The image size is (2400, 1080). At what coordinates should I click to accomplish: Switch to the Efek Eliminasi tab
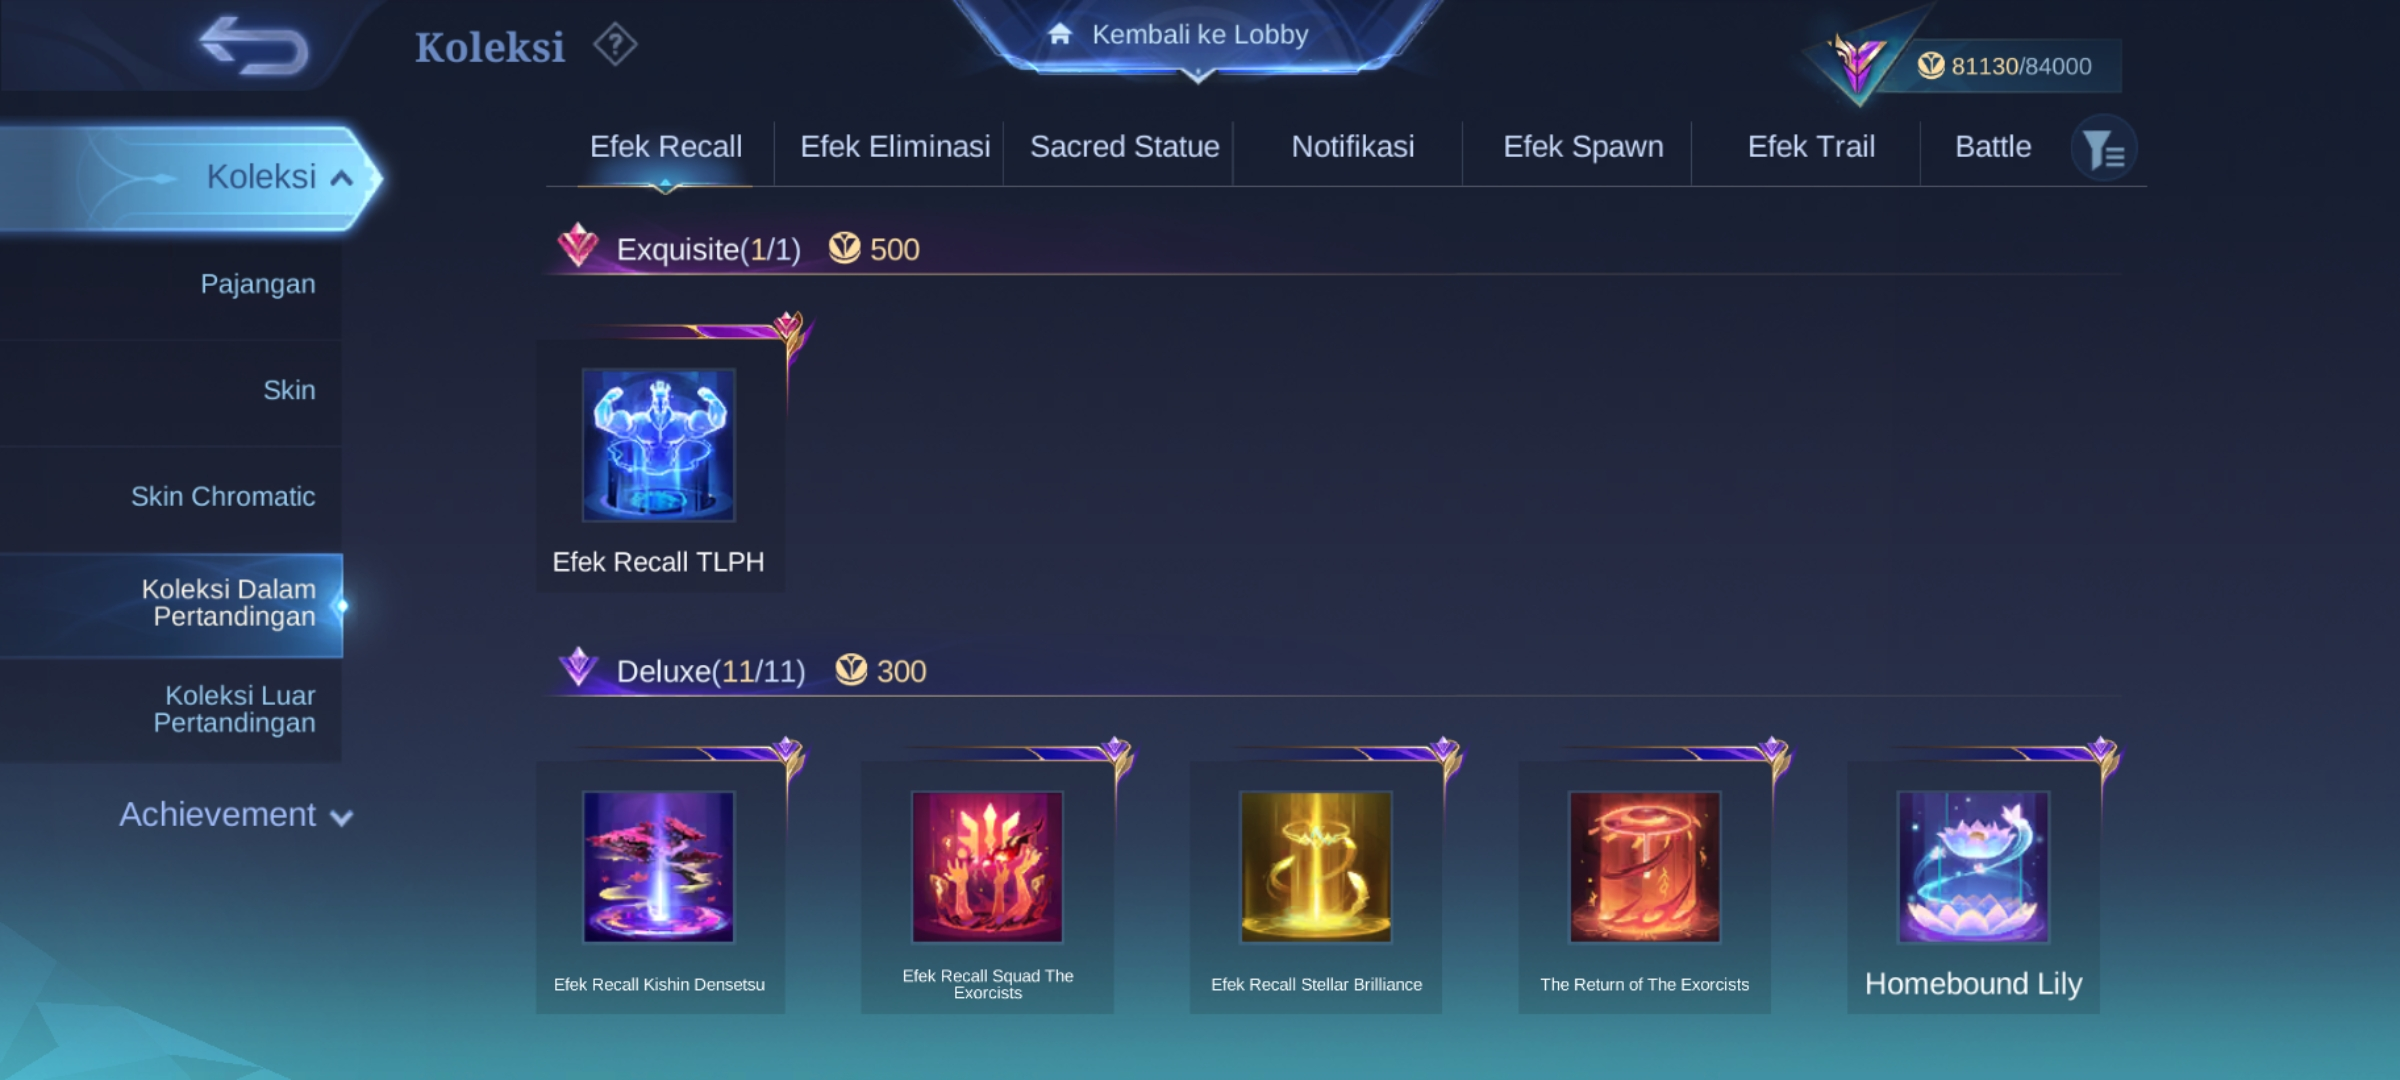(895, 147)
